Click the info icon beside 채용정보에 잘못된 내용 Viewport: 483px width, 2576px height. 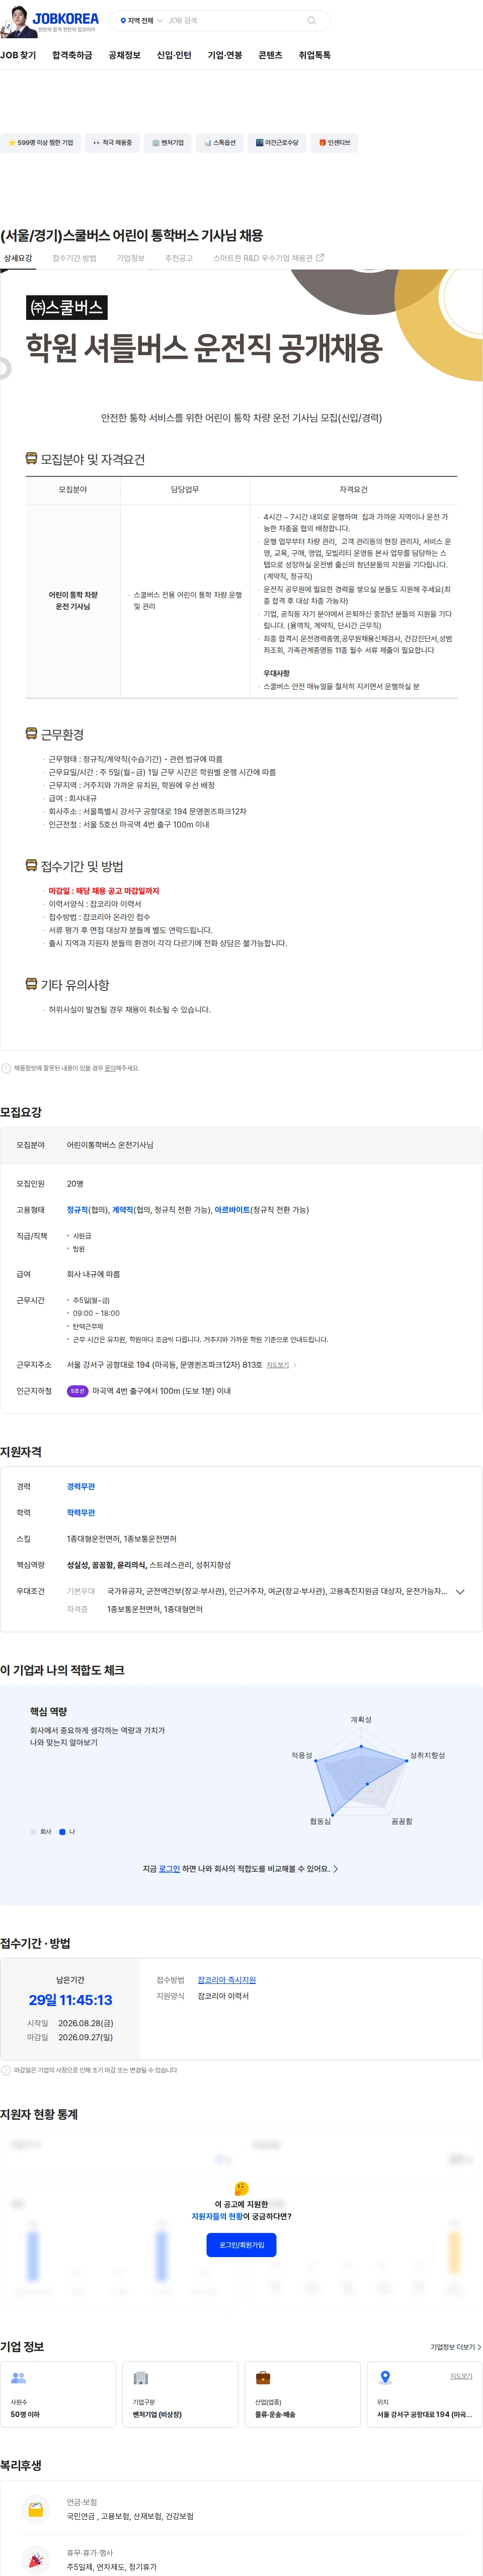(6, 1068)
